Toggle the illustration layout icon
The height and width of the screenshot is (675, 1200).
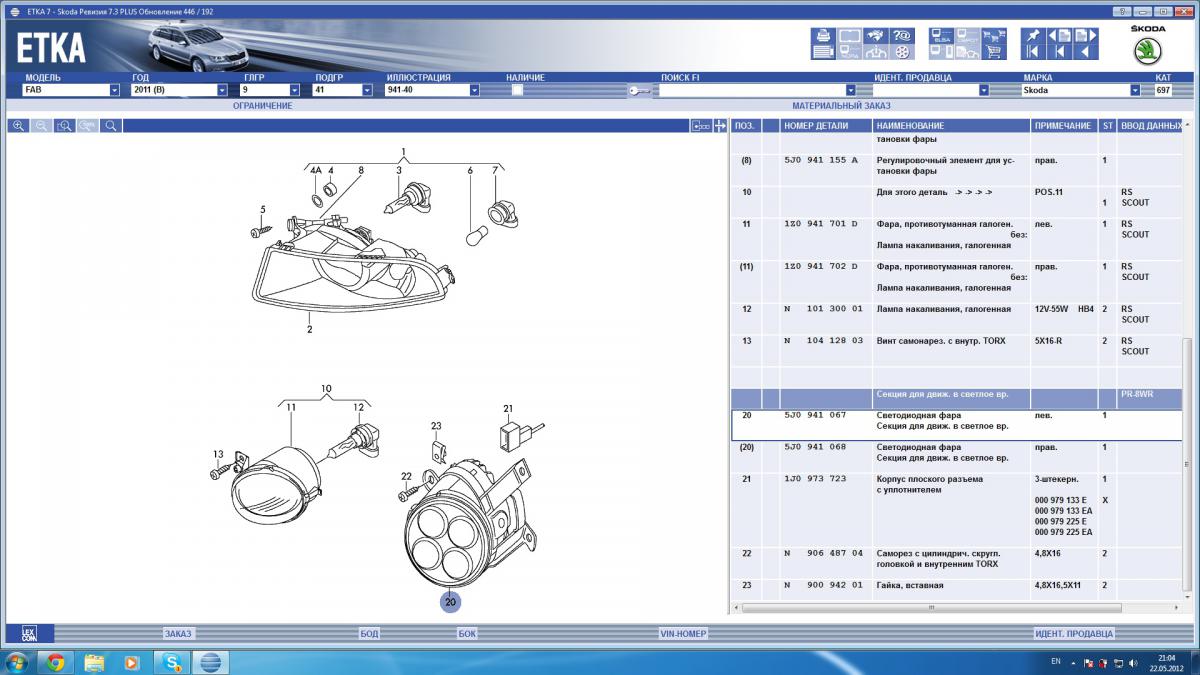700,126
